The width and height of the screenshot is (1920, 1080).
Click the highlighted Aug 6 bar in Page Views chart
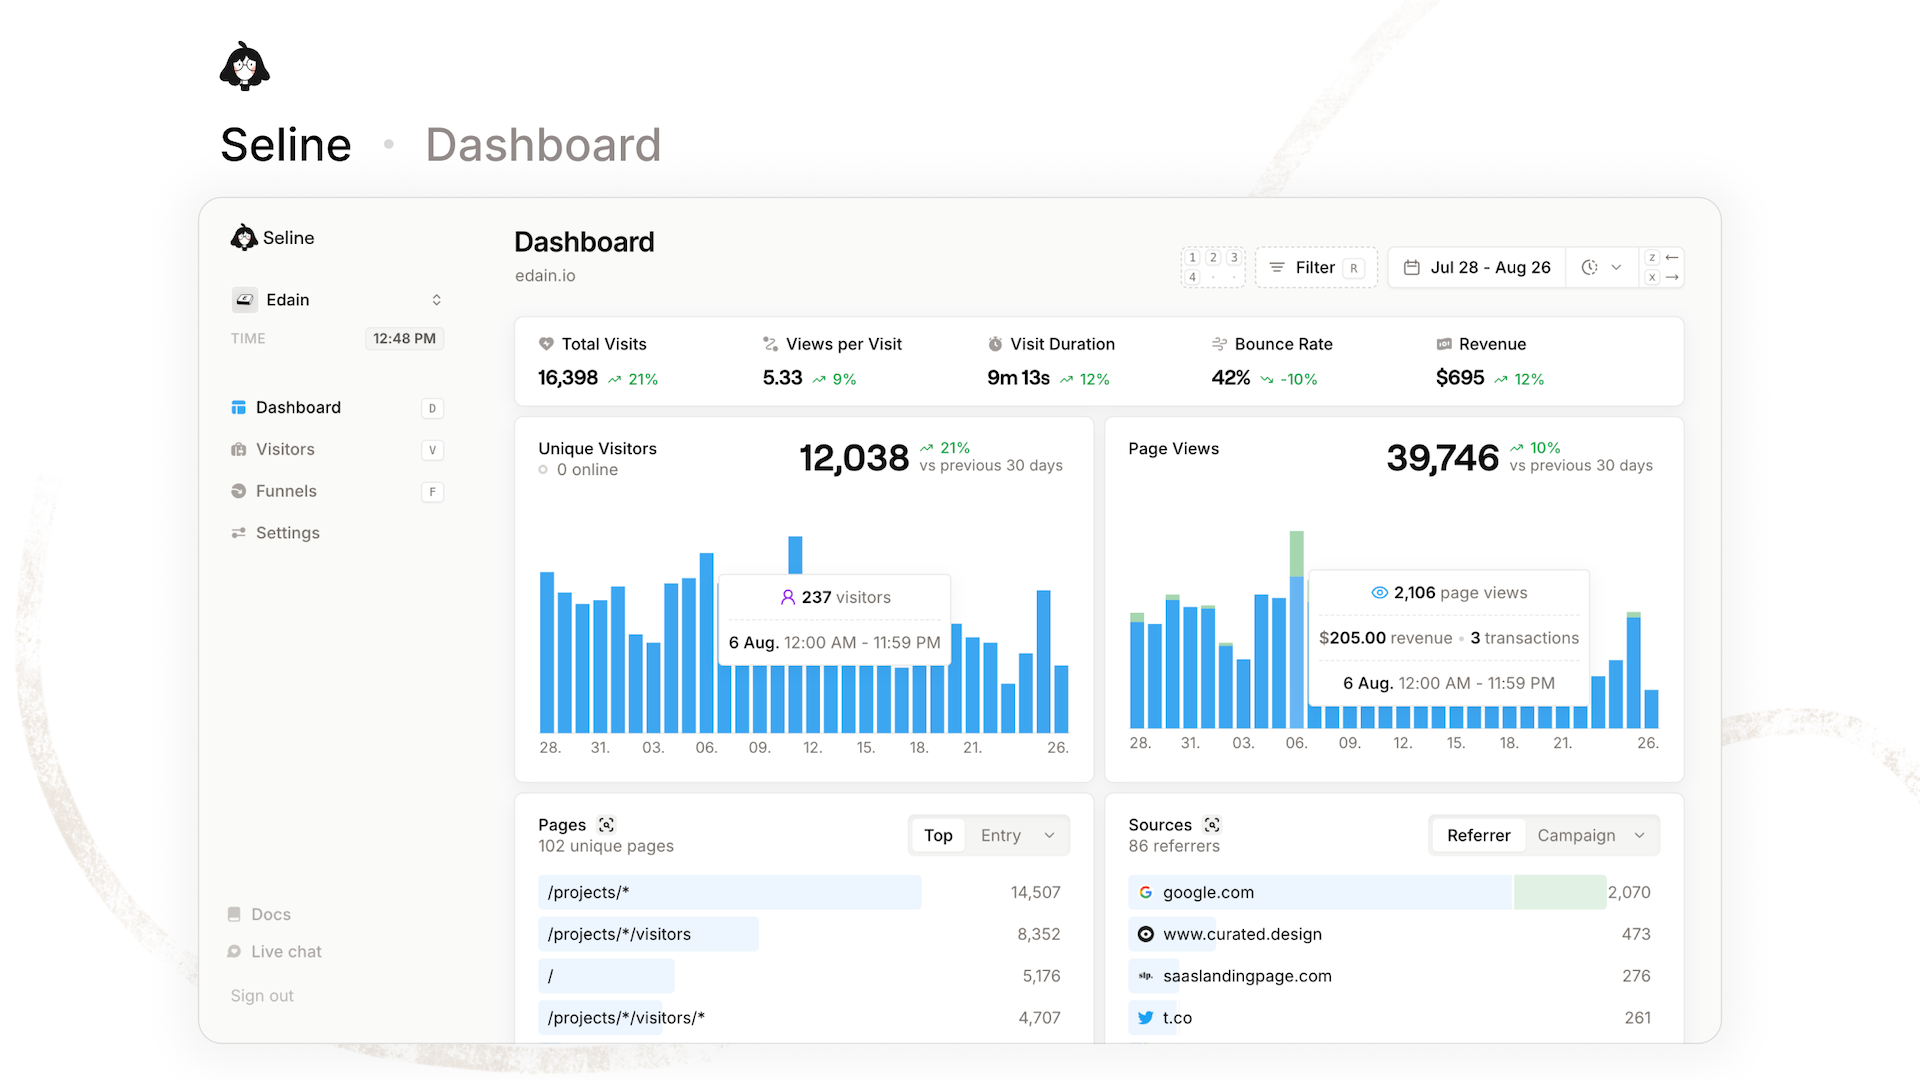[x=1296, y=630]
